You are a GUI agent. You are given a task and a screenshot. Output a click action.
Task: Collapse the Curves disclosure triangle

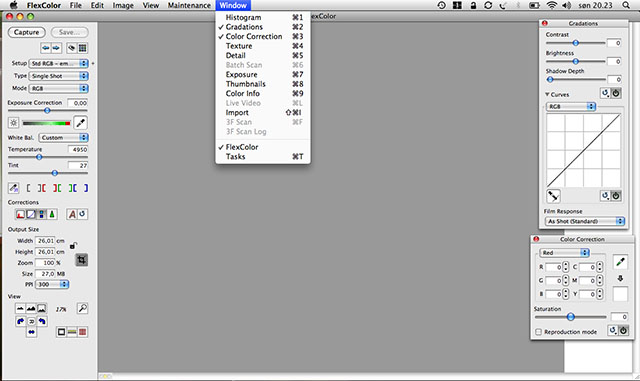click(x=547, y=94)
